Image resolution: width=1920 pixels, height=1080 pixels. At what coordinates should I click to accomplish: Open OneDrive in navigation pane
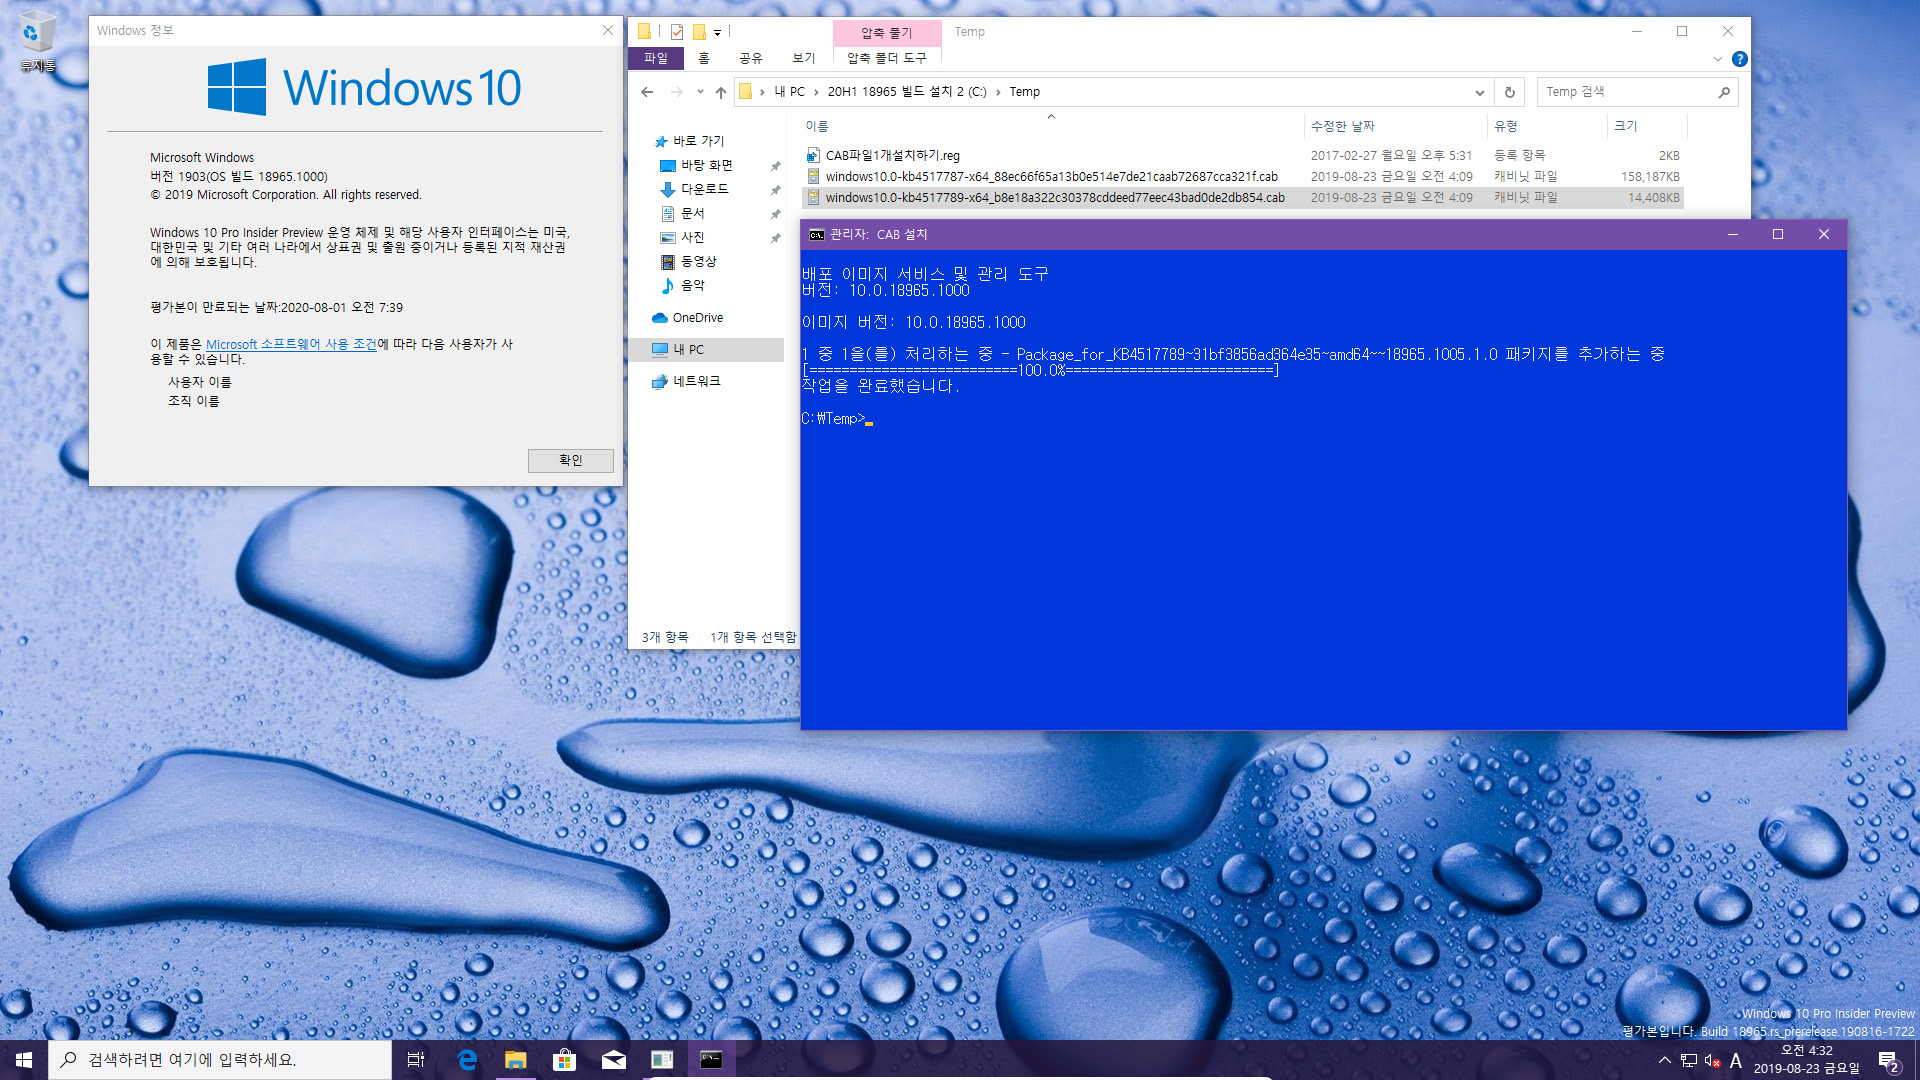pos(697,318)
